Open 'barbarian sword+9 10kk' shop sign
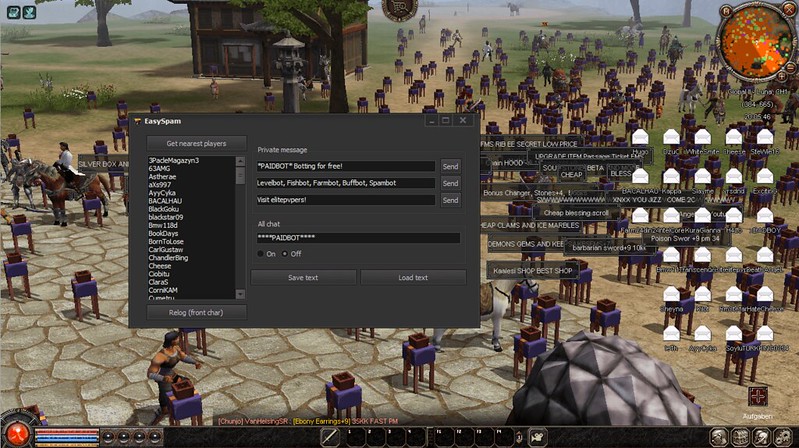Screen dimensions: 799x448 [608, 248]
